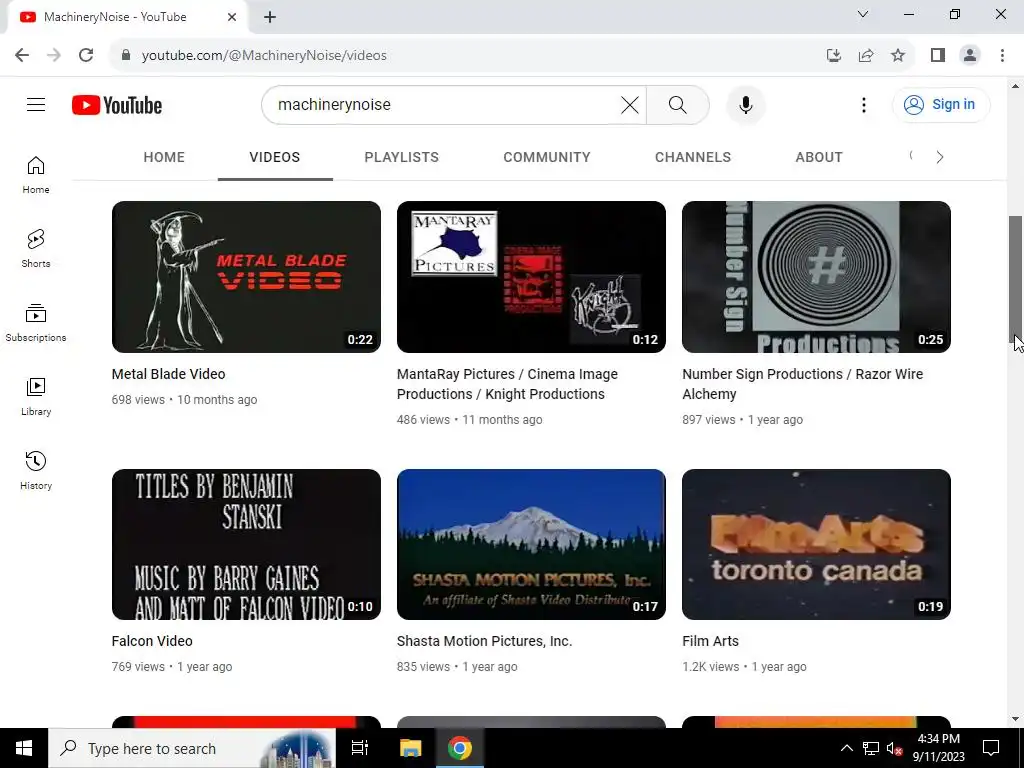
Task: Click the scrollbar down arrow
Action: (x=1015, y=719)
